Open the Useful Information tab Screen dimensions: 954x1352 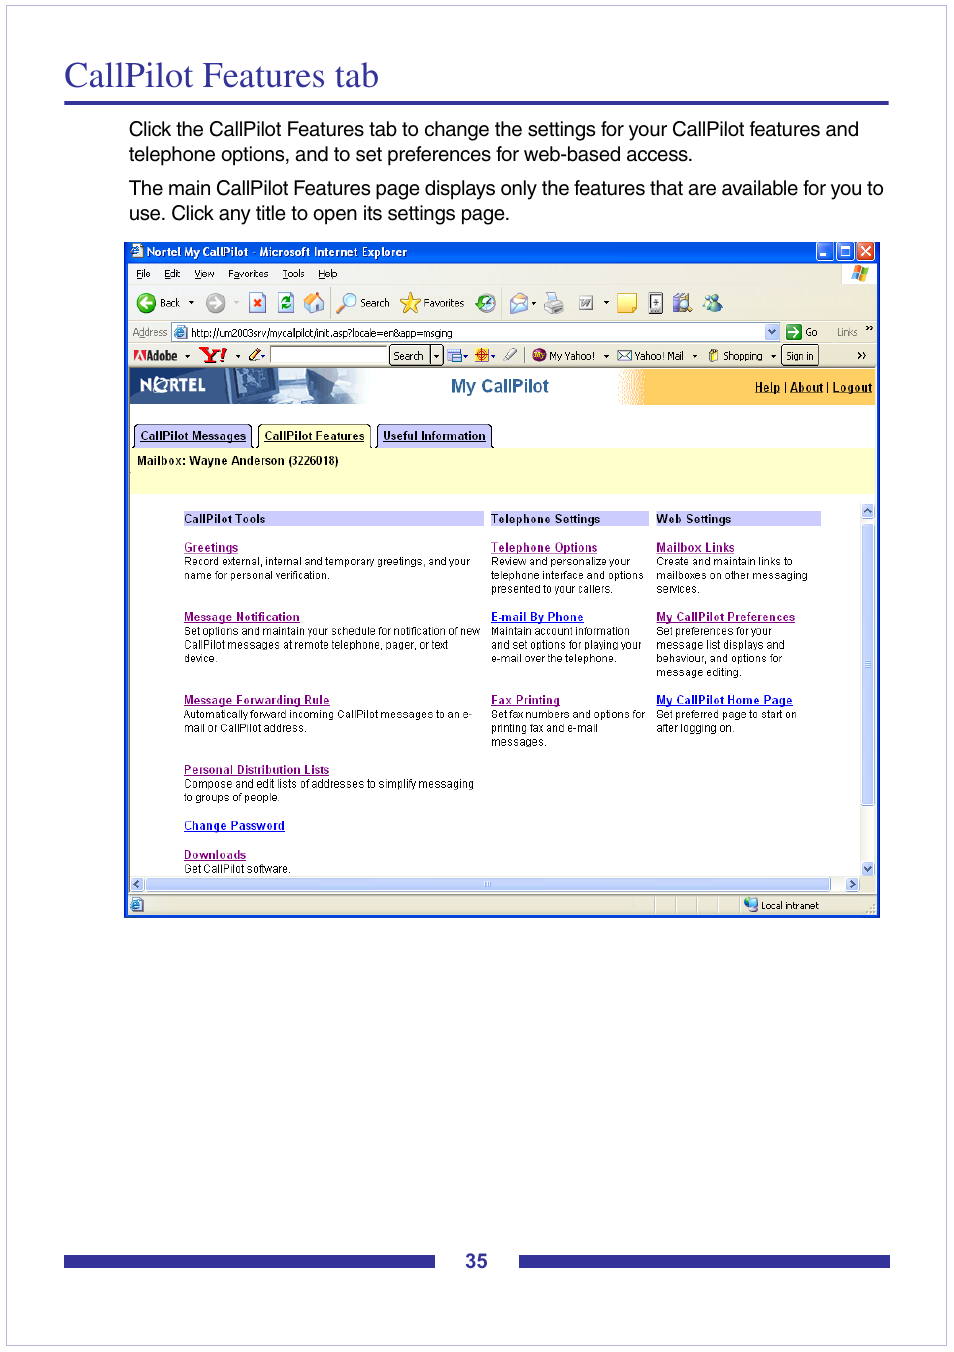[434, 436]
